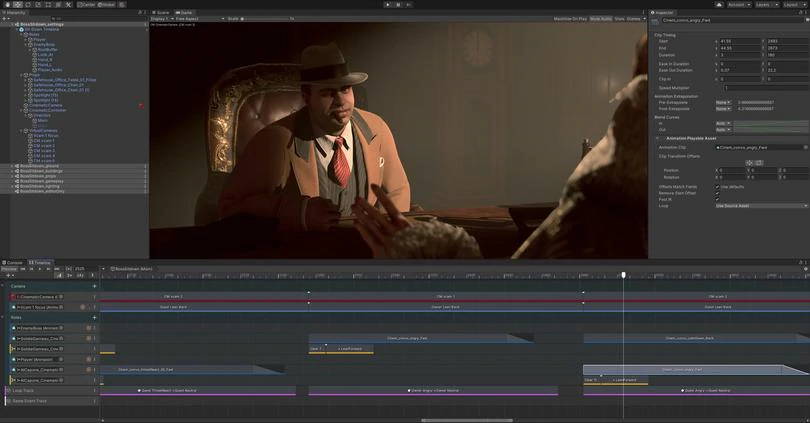Step one frame with Step button

(409, 5)
